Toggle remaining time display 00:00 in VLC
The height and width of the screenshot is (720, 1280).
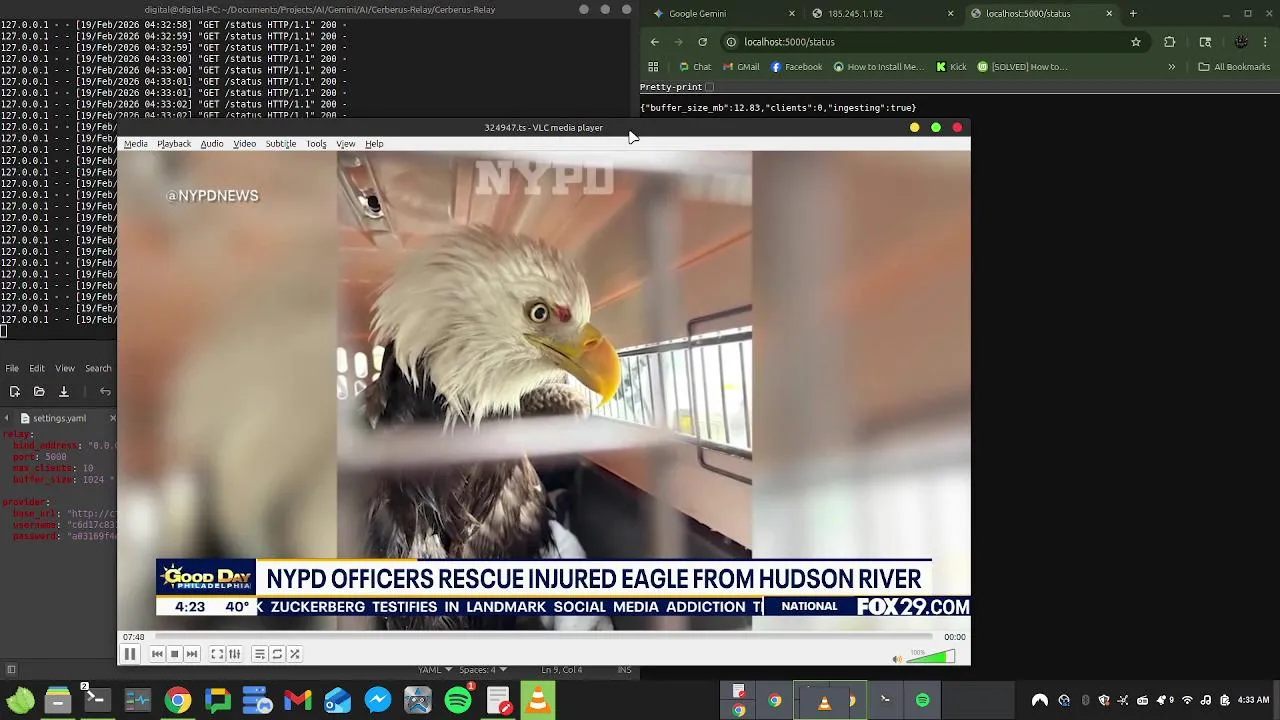[955, 637]
